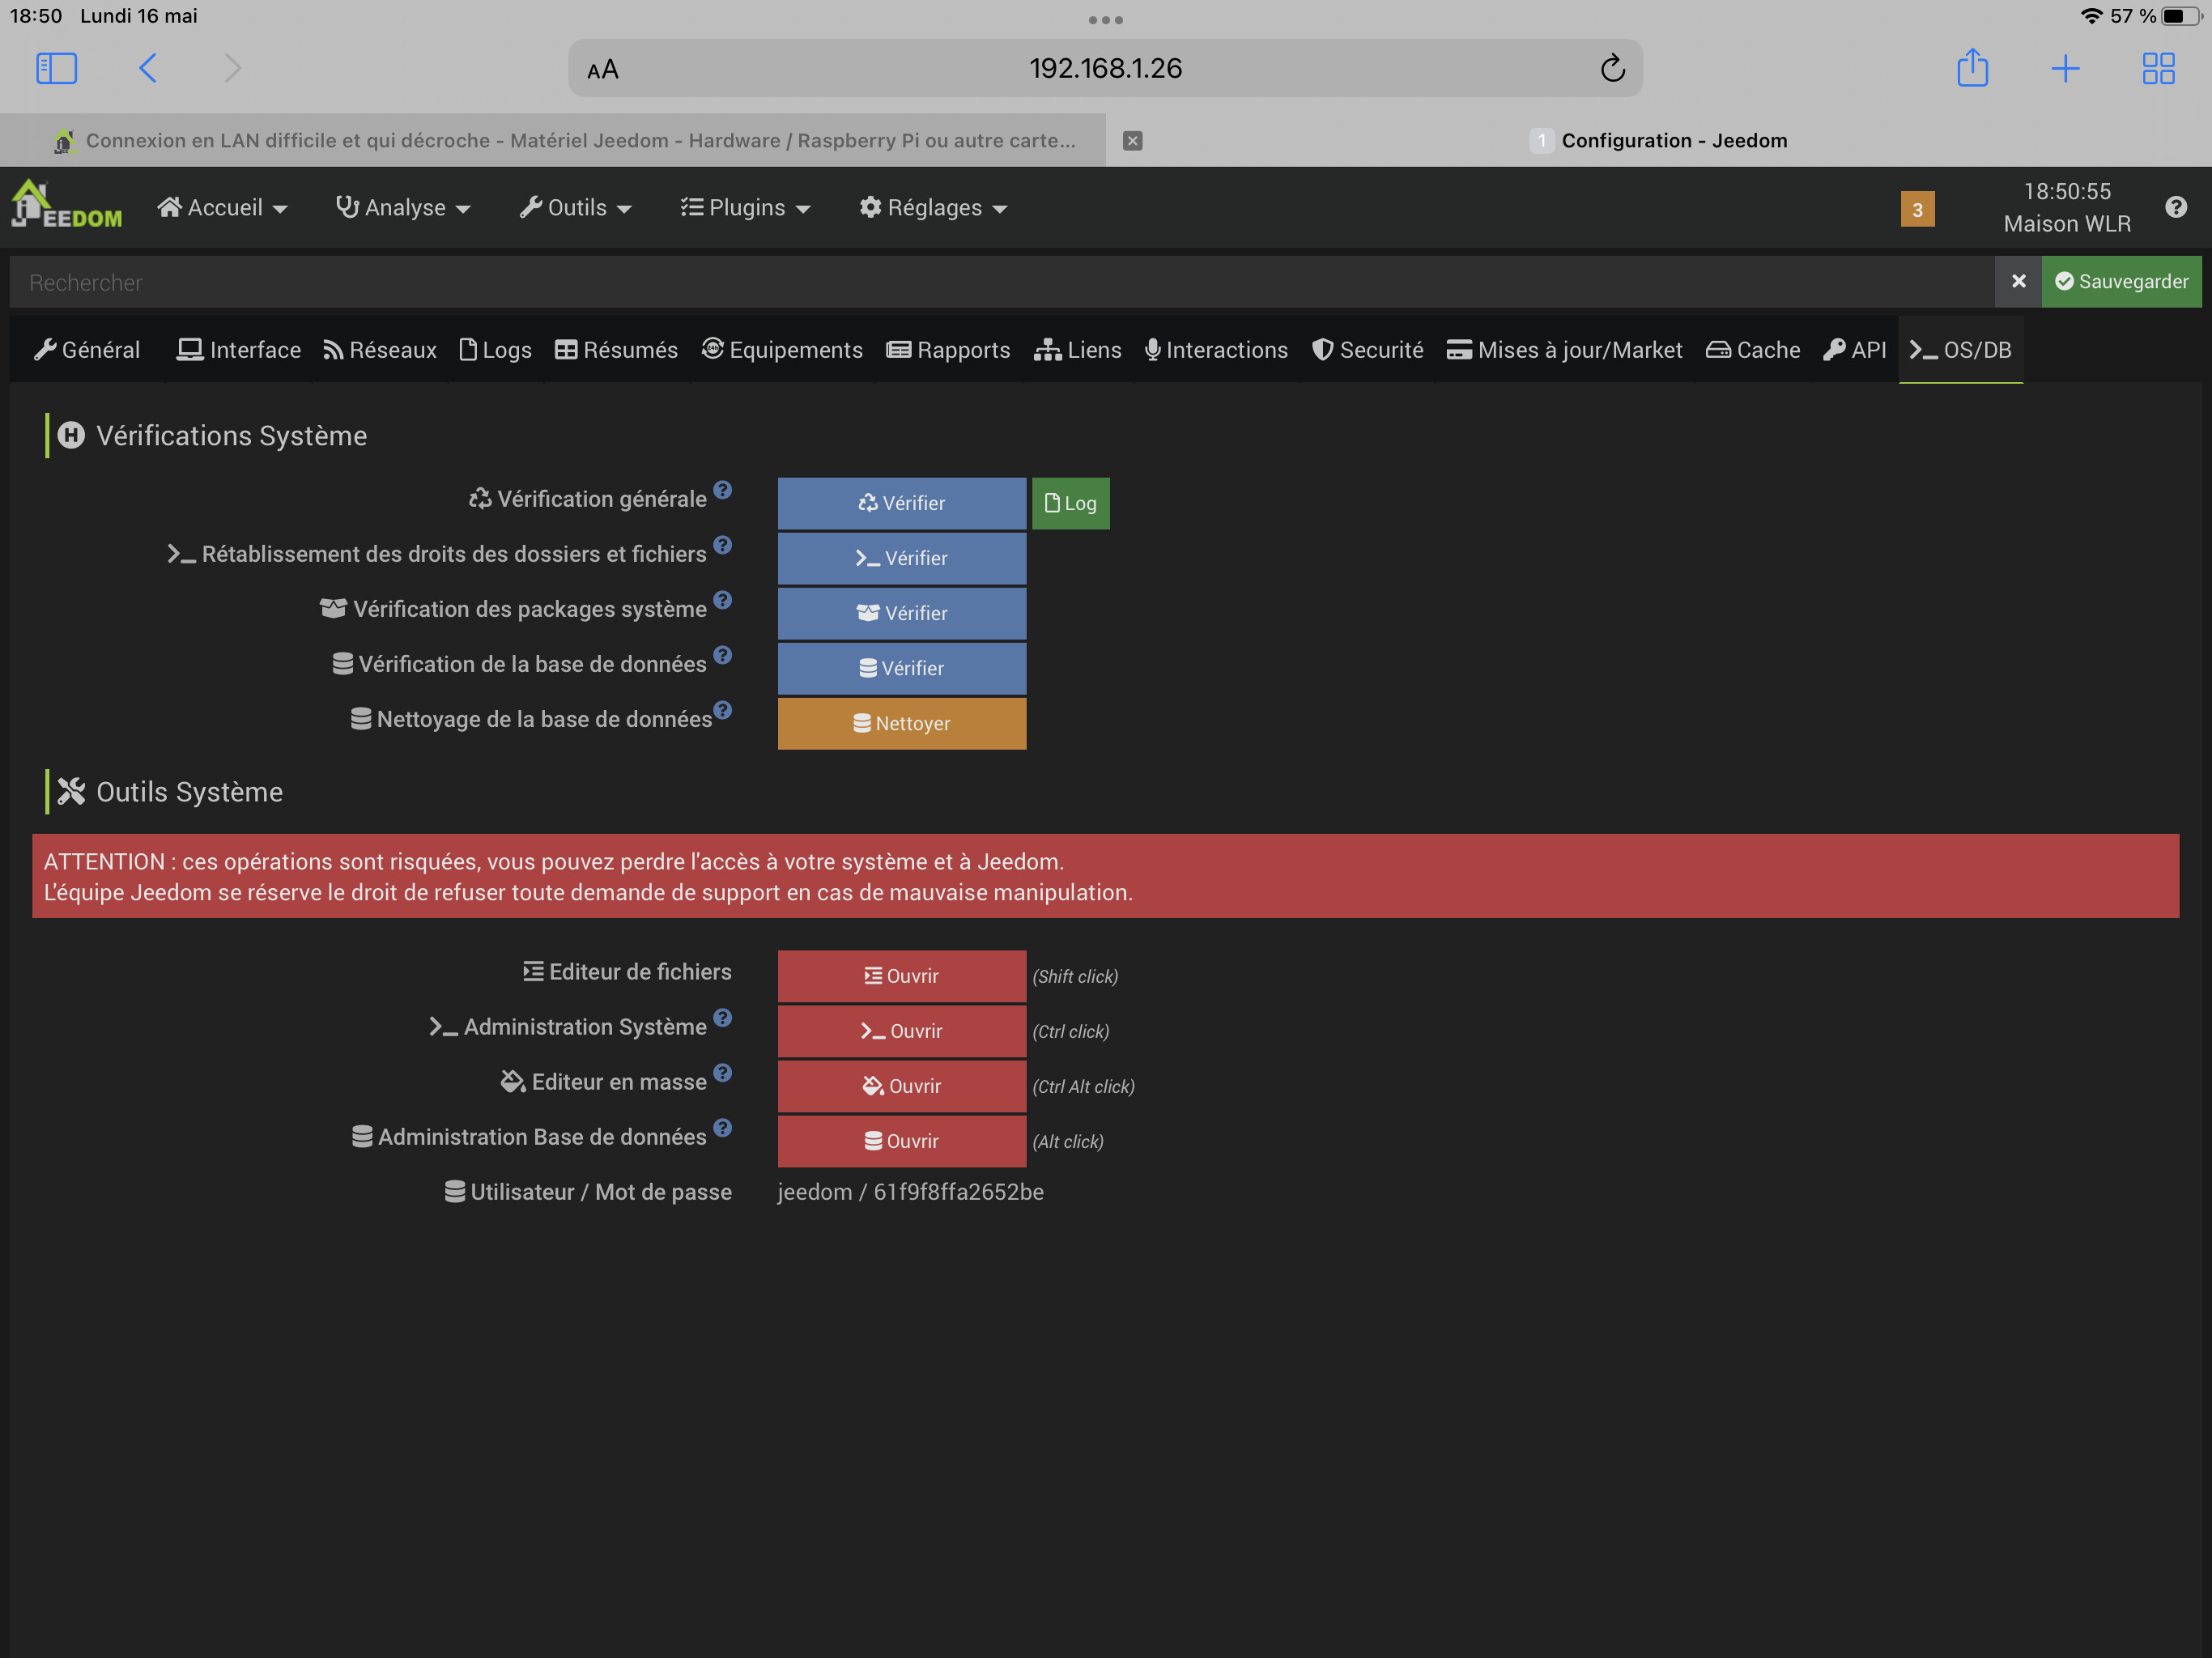Tap the page reload icon
This screenshot has height=1658, width=2212.
click(x=1611, y=68)
